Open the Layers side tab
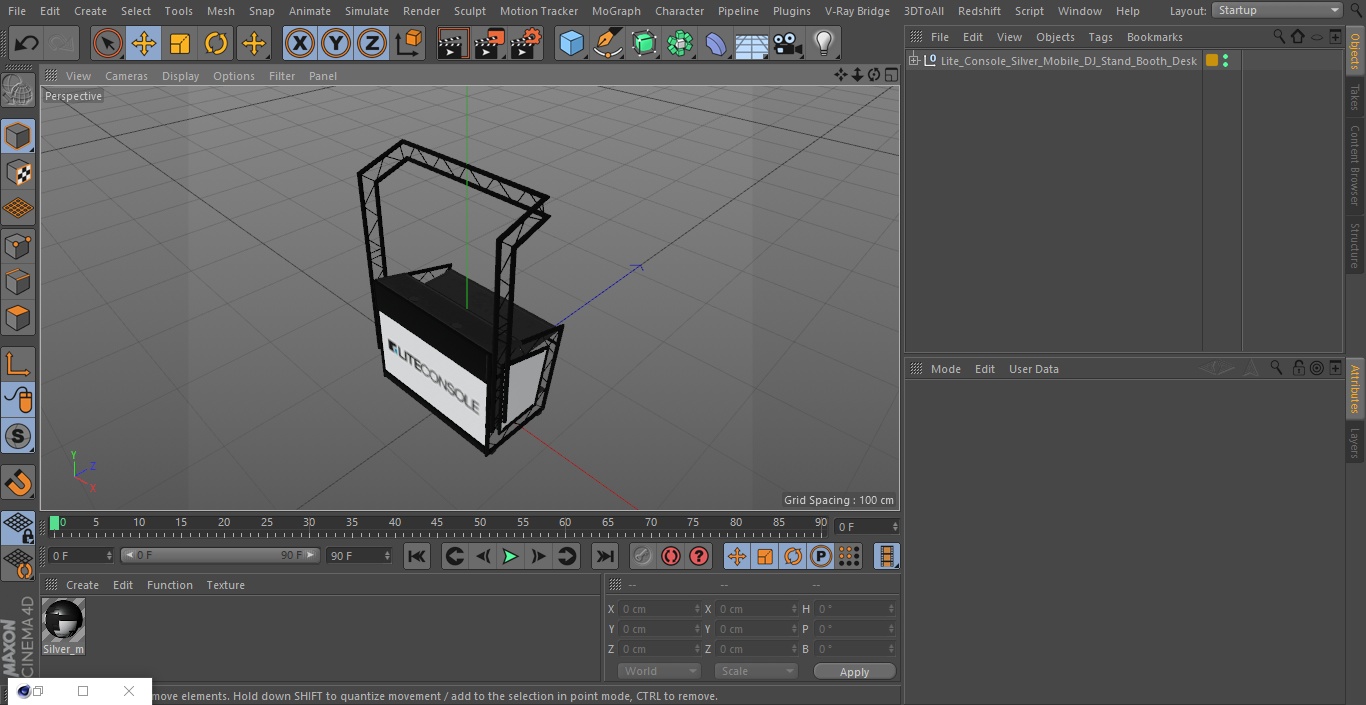 [x=1355, y=442]
